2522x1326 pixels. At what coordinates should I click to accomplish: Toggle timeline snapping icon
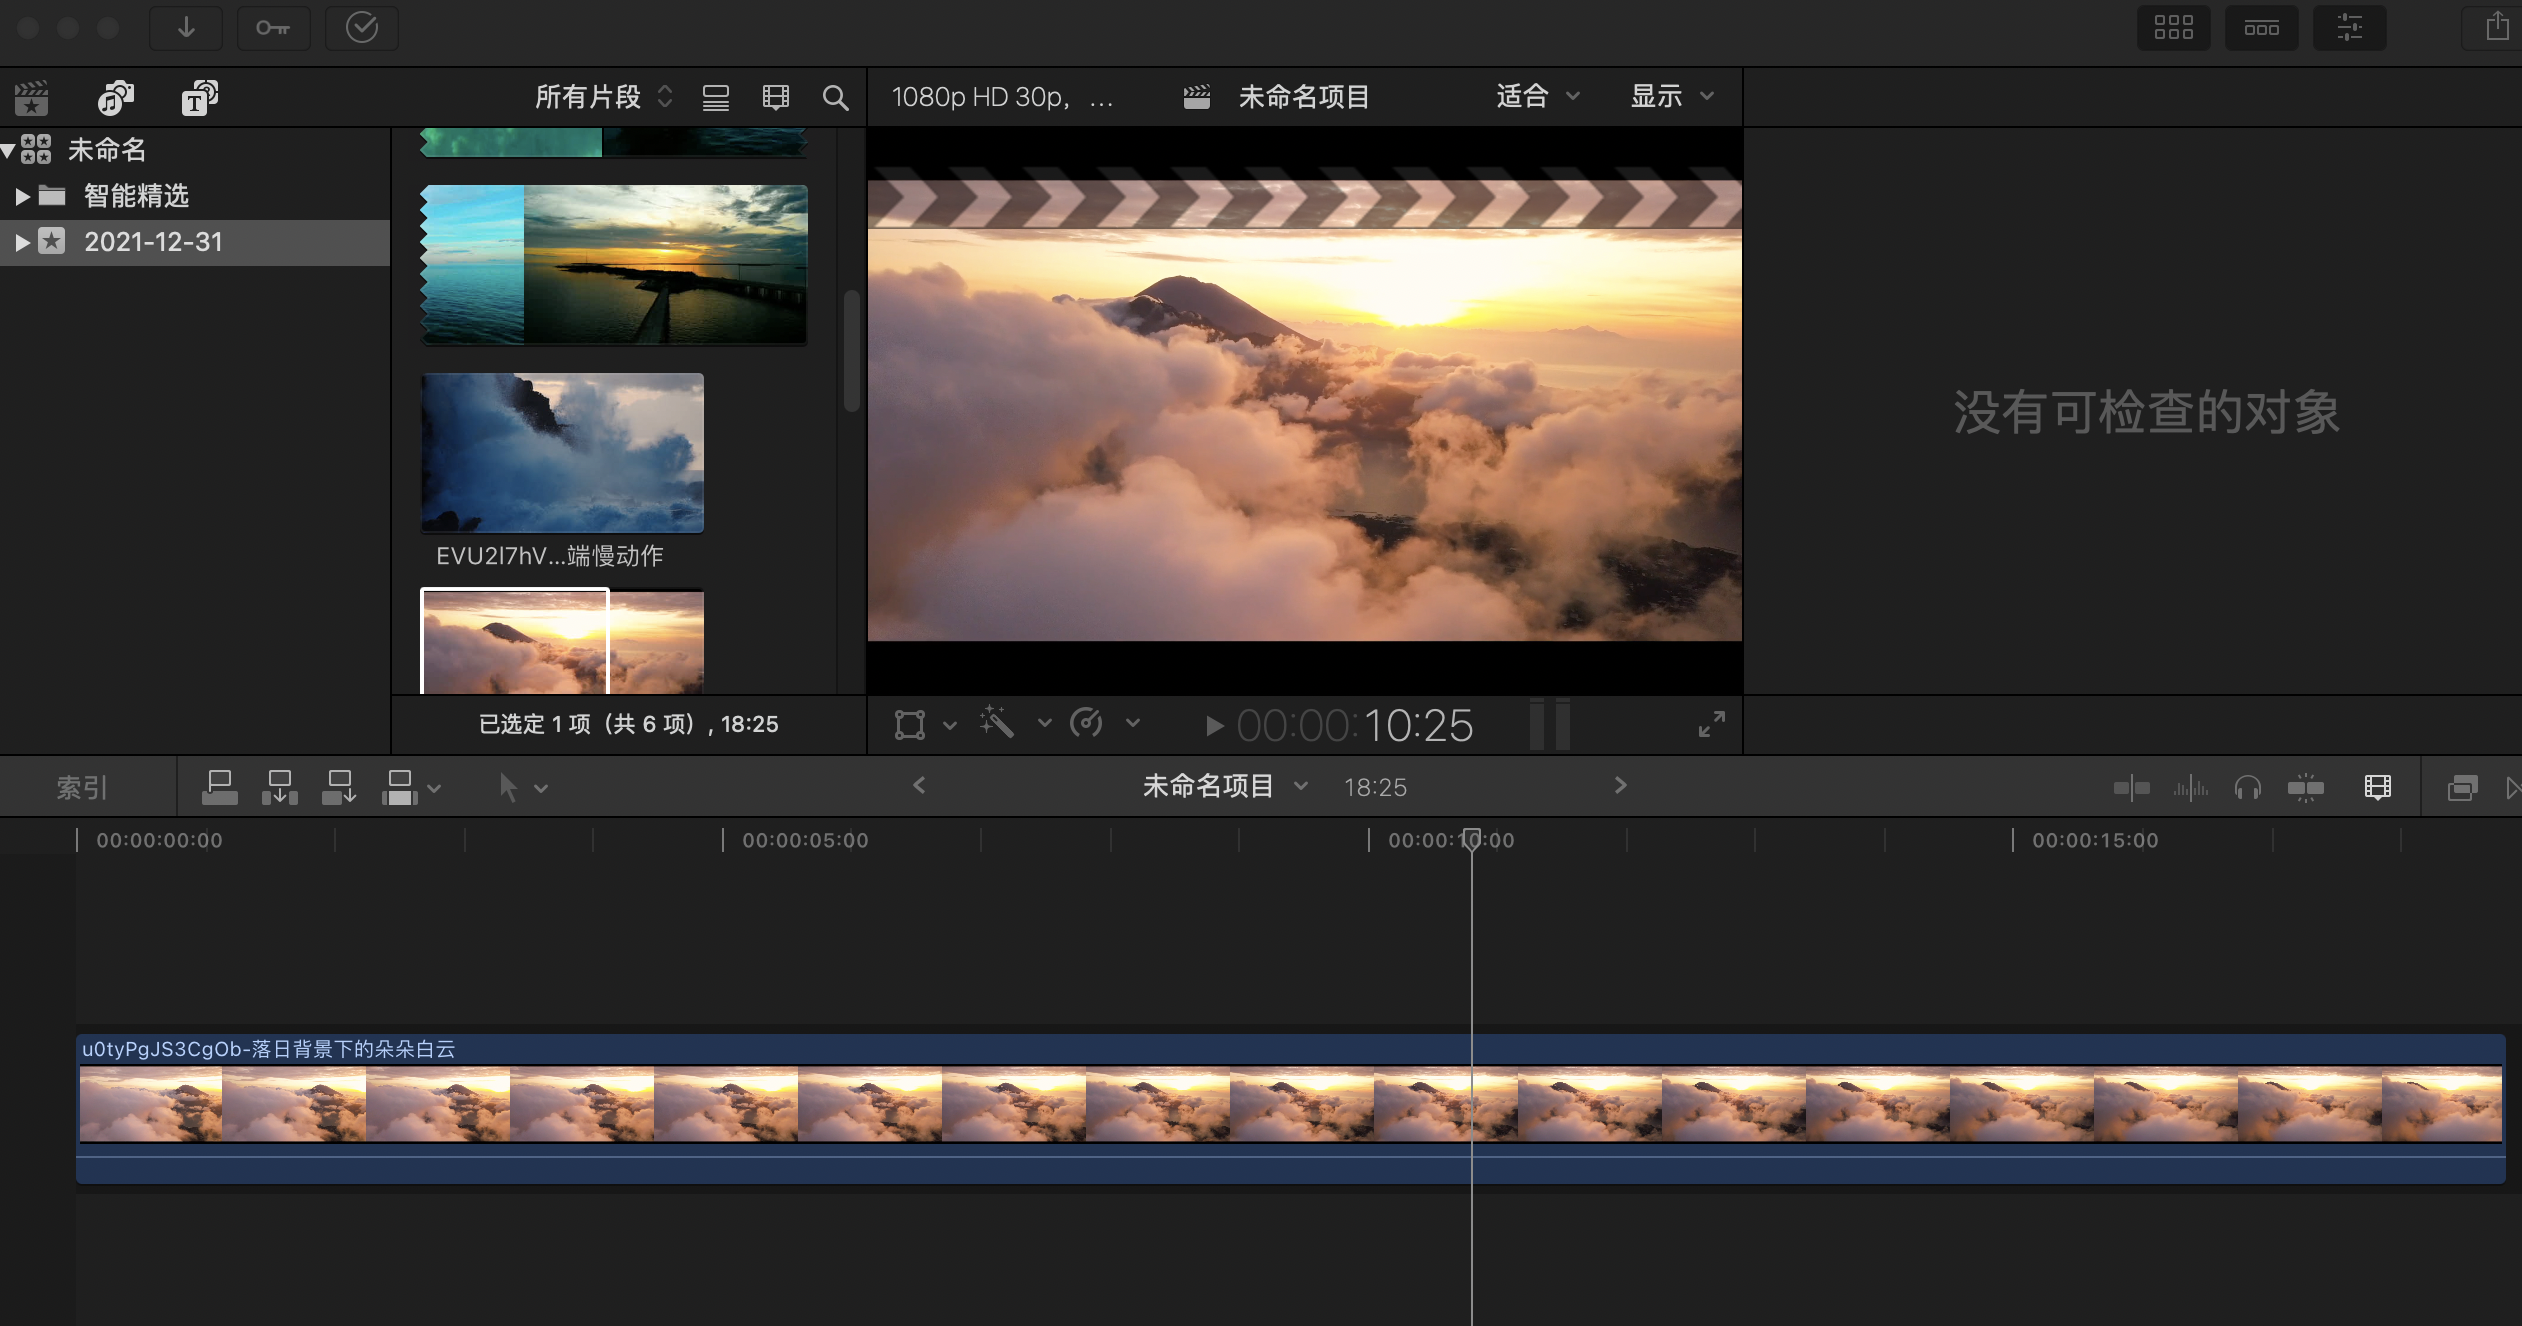point(2306,788)
